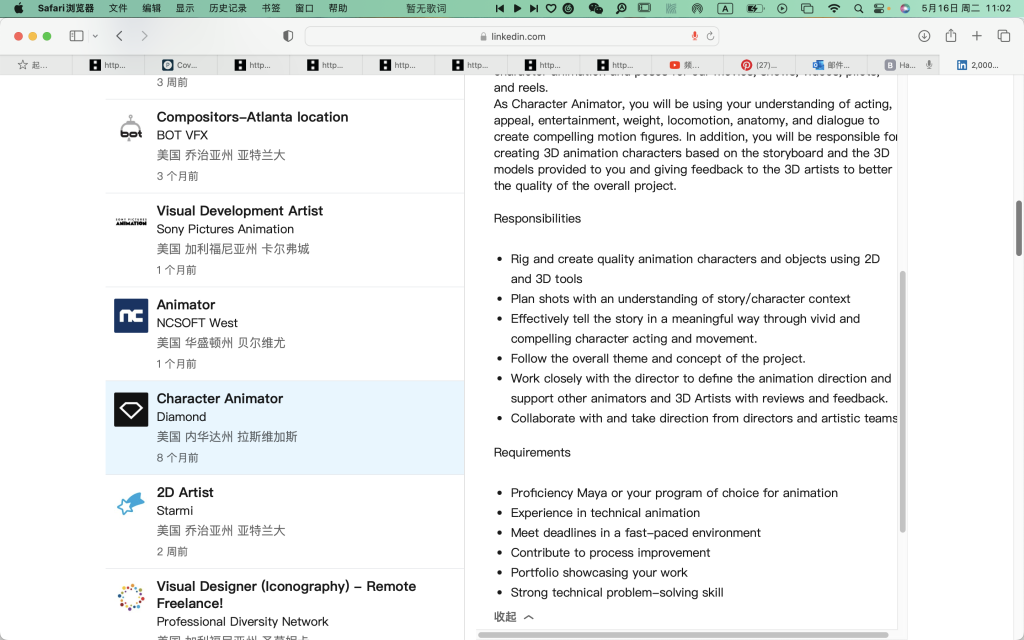Click the Responsibilities heading
The image size is (1024, 640).
tap(537, 218)
